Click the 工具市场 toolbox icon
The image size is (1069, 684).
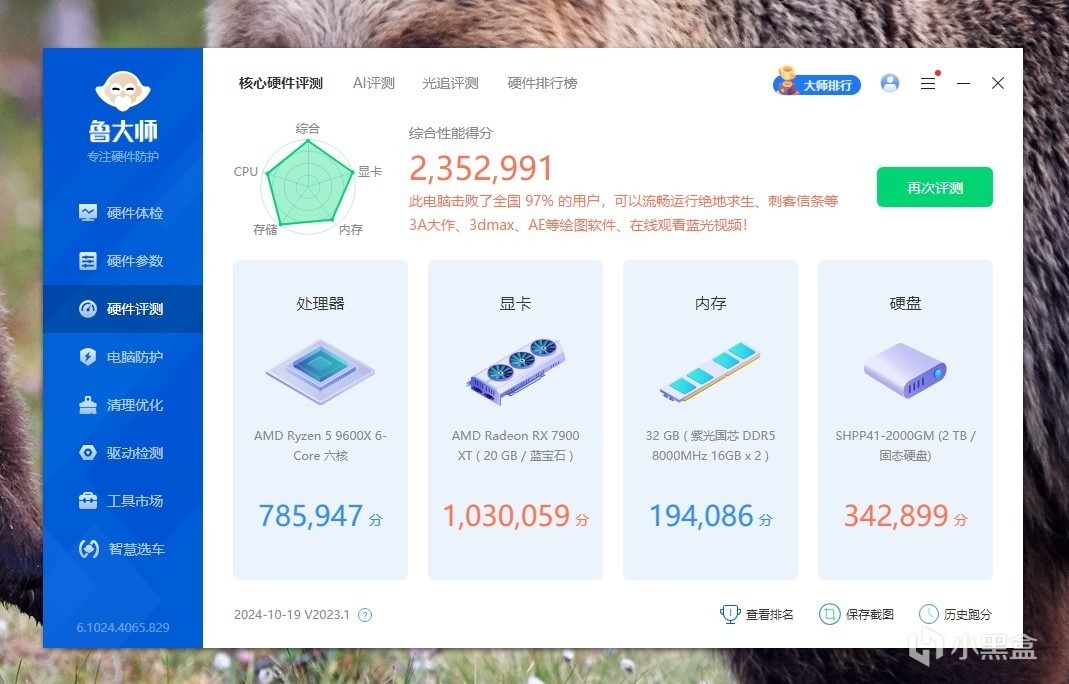pos(88,501)
